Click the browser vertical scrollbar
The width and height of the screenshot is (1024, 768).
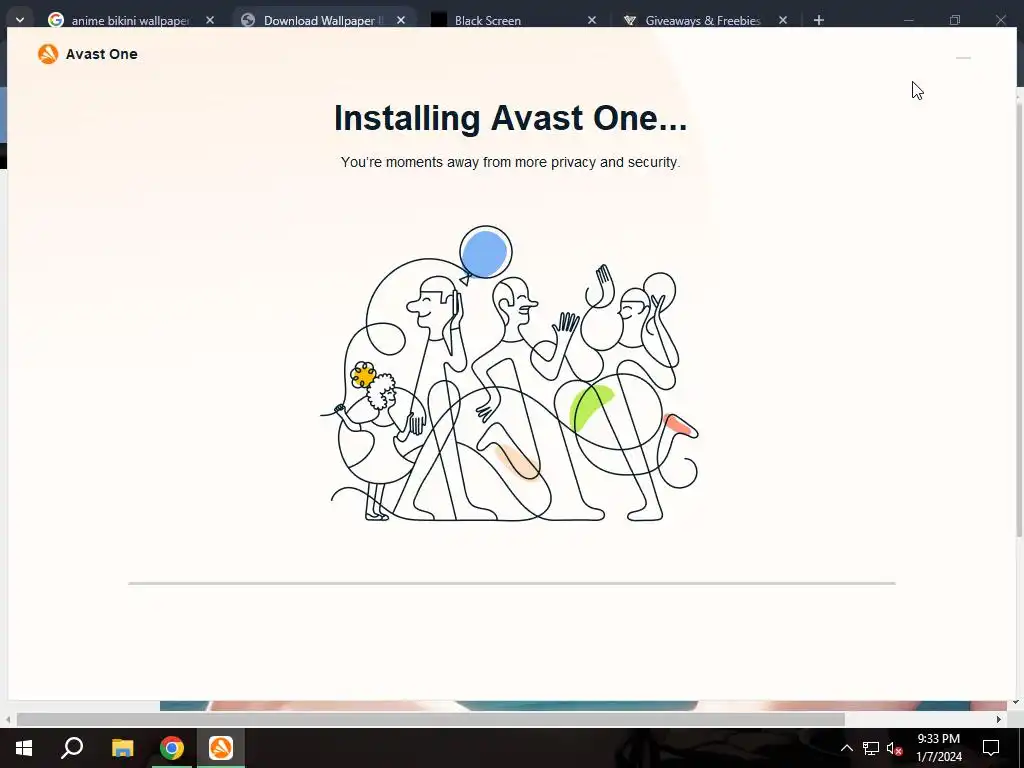[x=1019, y=320]
